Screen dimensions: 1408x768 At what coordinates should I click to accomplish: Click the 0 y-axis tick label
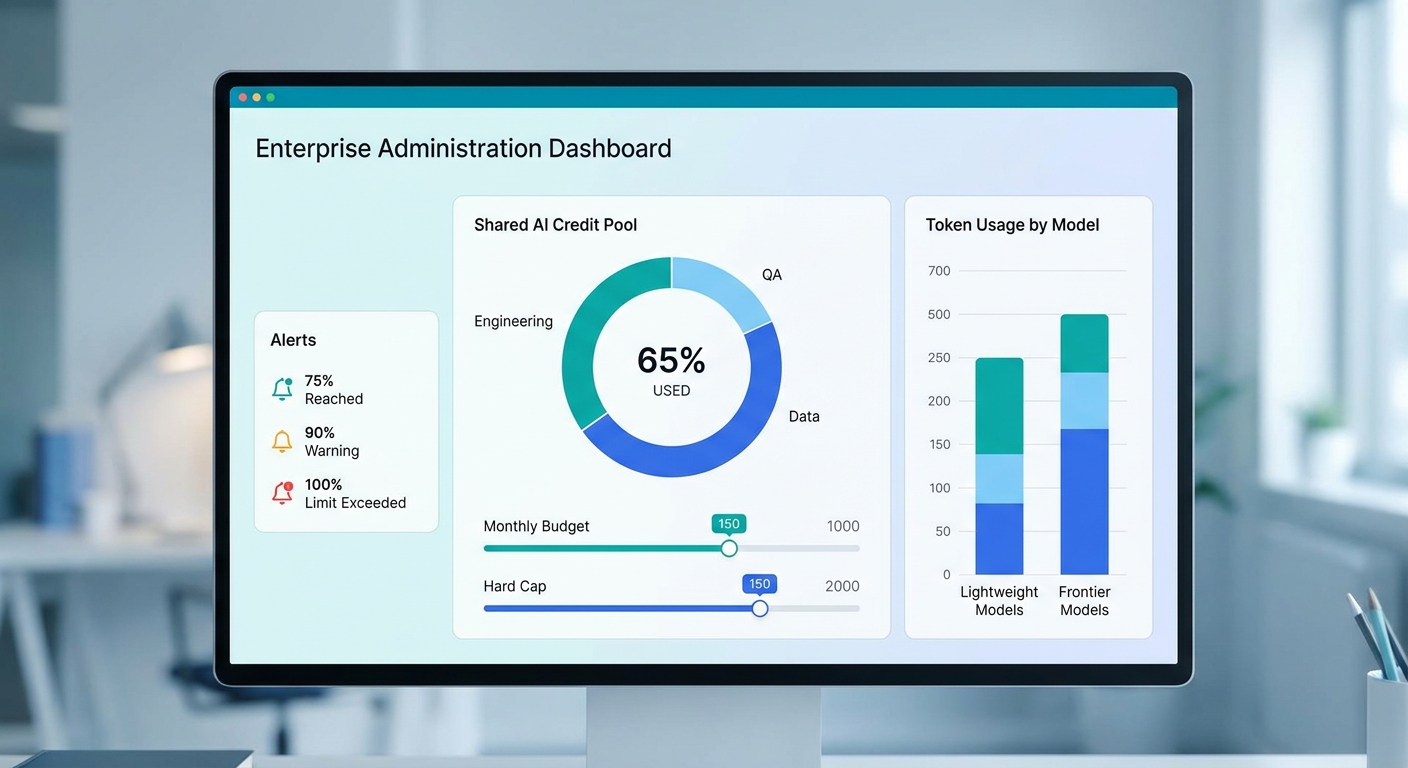[946, 575]
